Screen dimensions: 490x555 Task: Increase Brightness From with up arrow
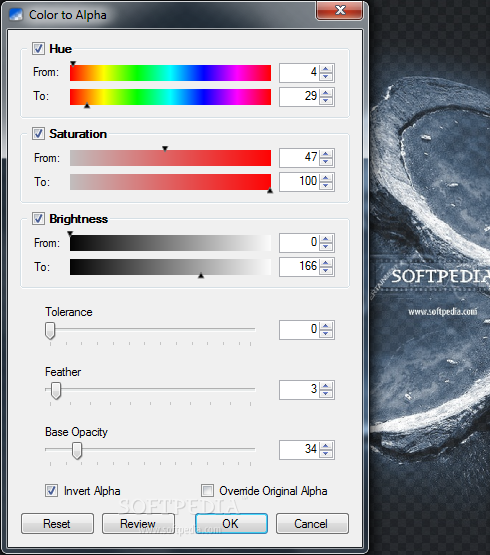click(326, 239)
